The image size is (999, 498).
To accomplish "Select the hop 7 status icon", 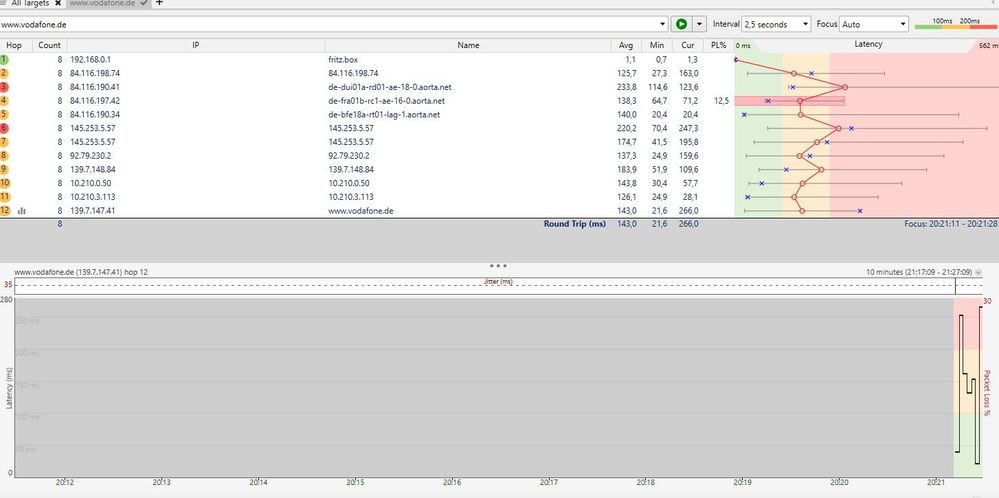I will click(4, 142).
